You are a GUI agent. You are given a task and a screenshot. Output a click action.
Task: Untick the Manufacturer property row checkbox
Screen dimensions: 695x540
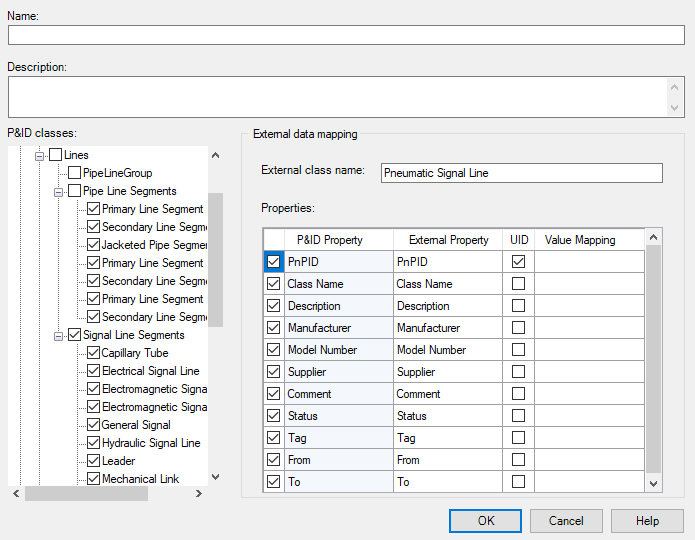coord(274,328)
